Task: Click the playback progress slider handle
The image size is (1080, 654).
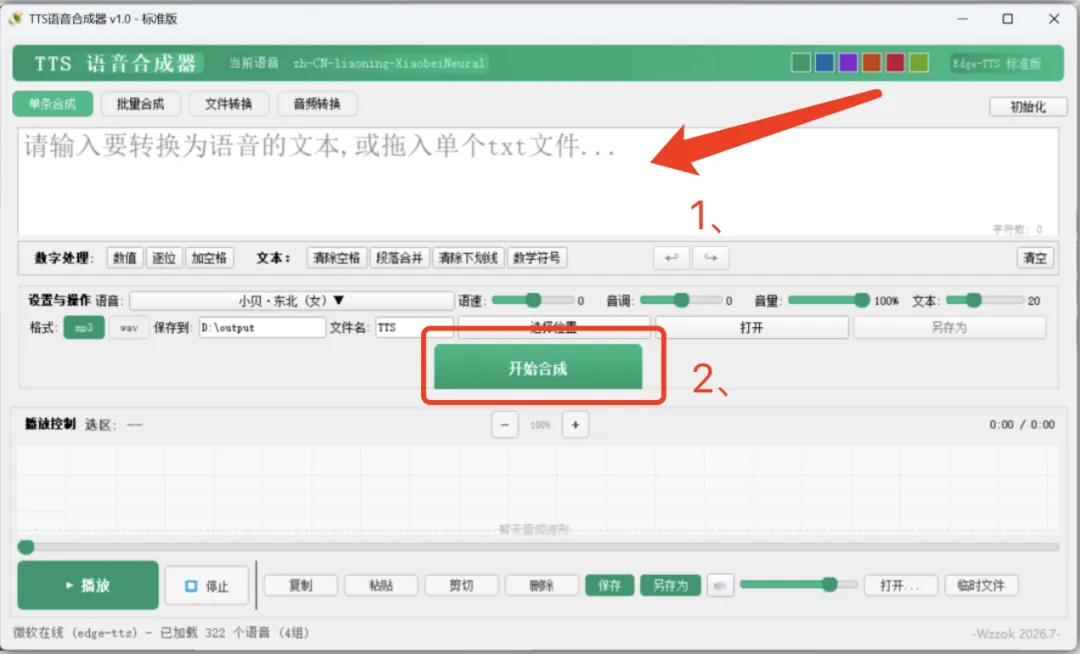Action: click(x=26, y=547)
